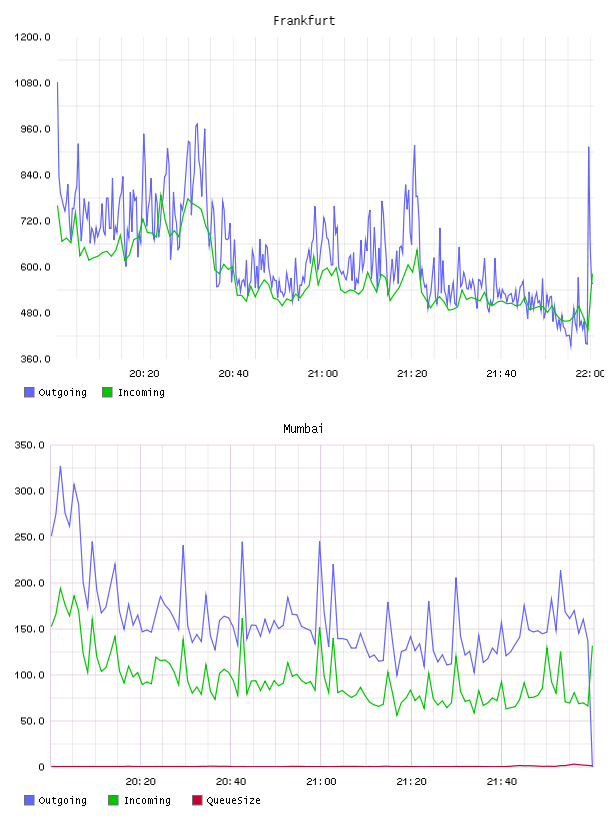608x816 pixels.
Task: Click the 100.0 y-axis label on Mumbai chart
Action: [x=30, y=675]
